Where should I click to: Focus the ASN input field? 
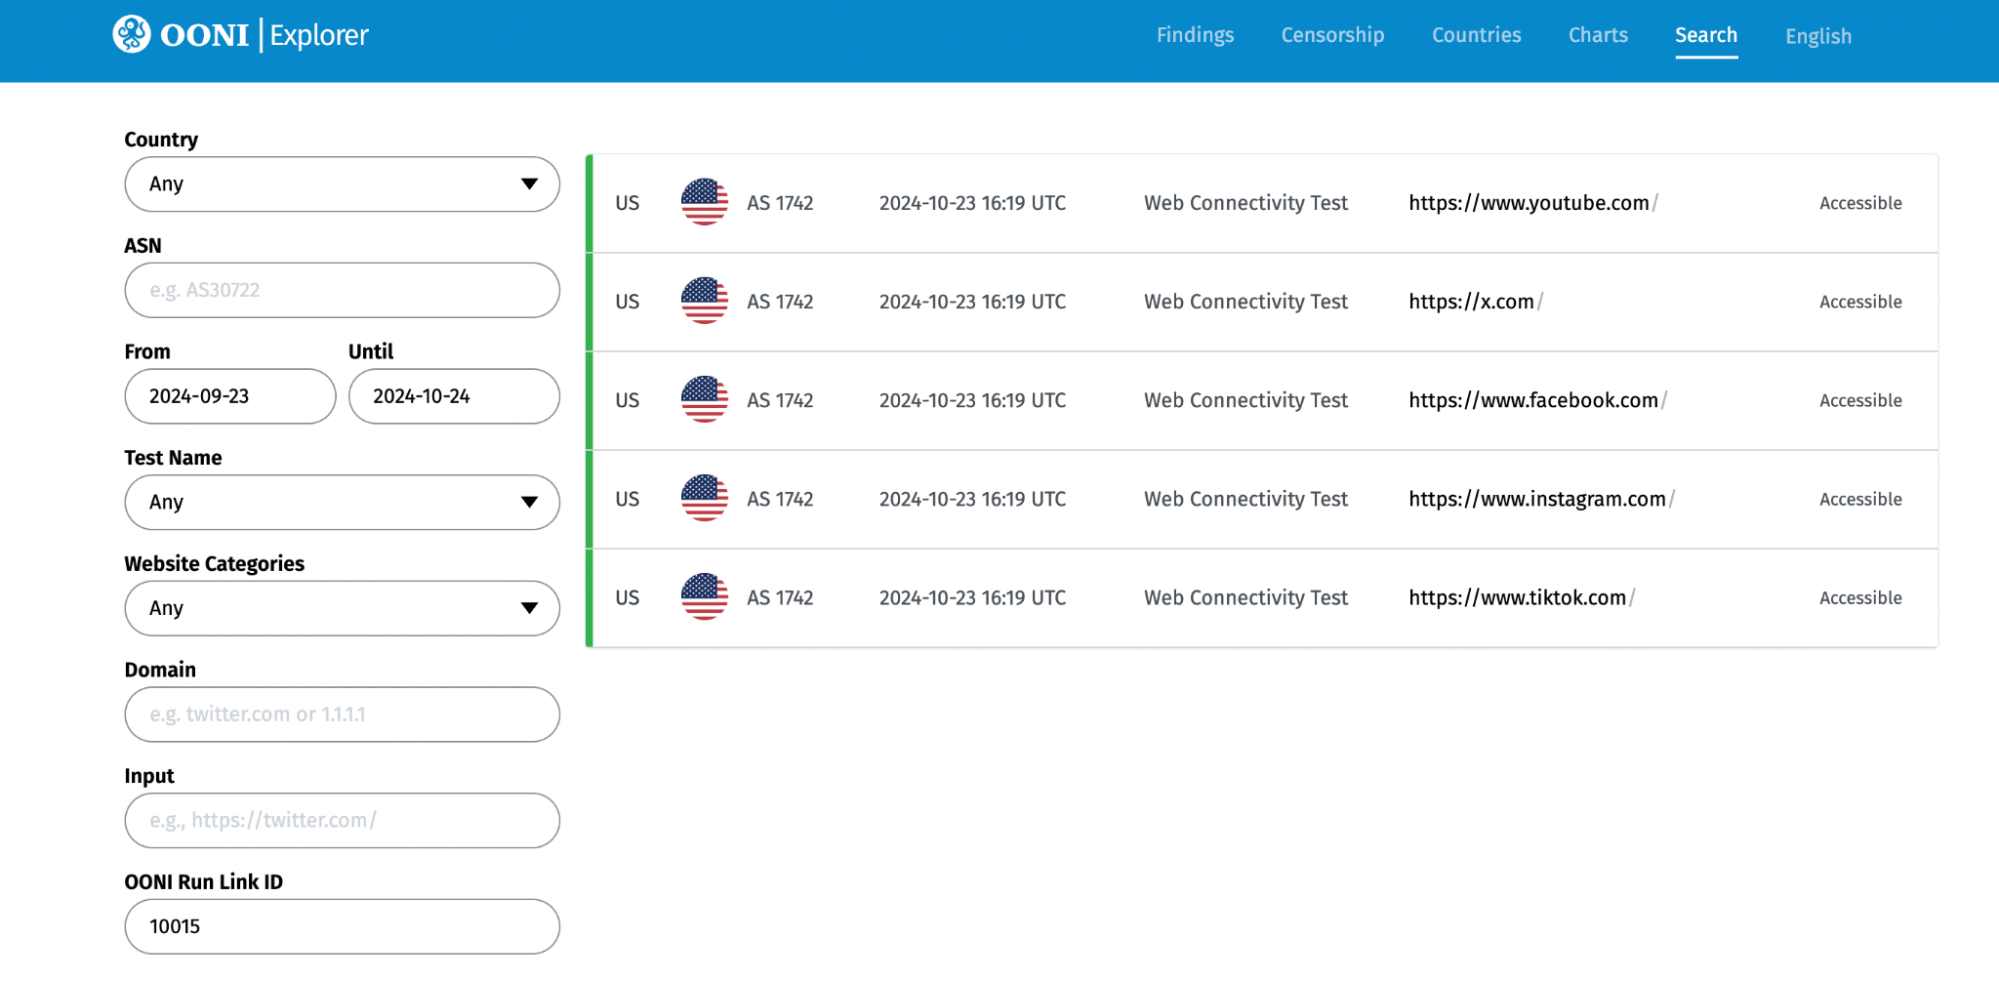point(341,290)
